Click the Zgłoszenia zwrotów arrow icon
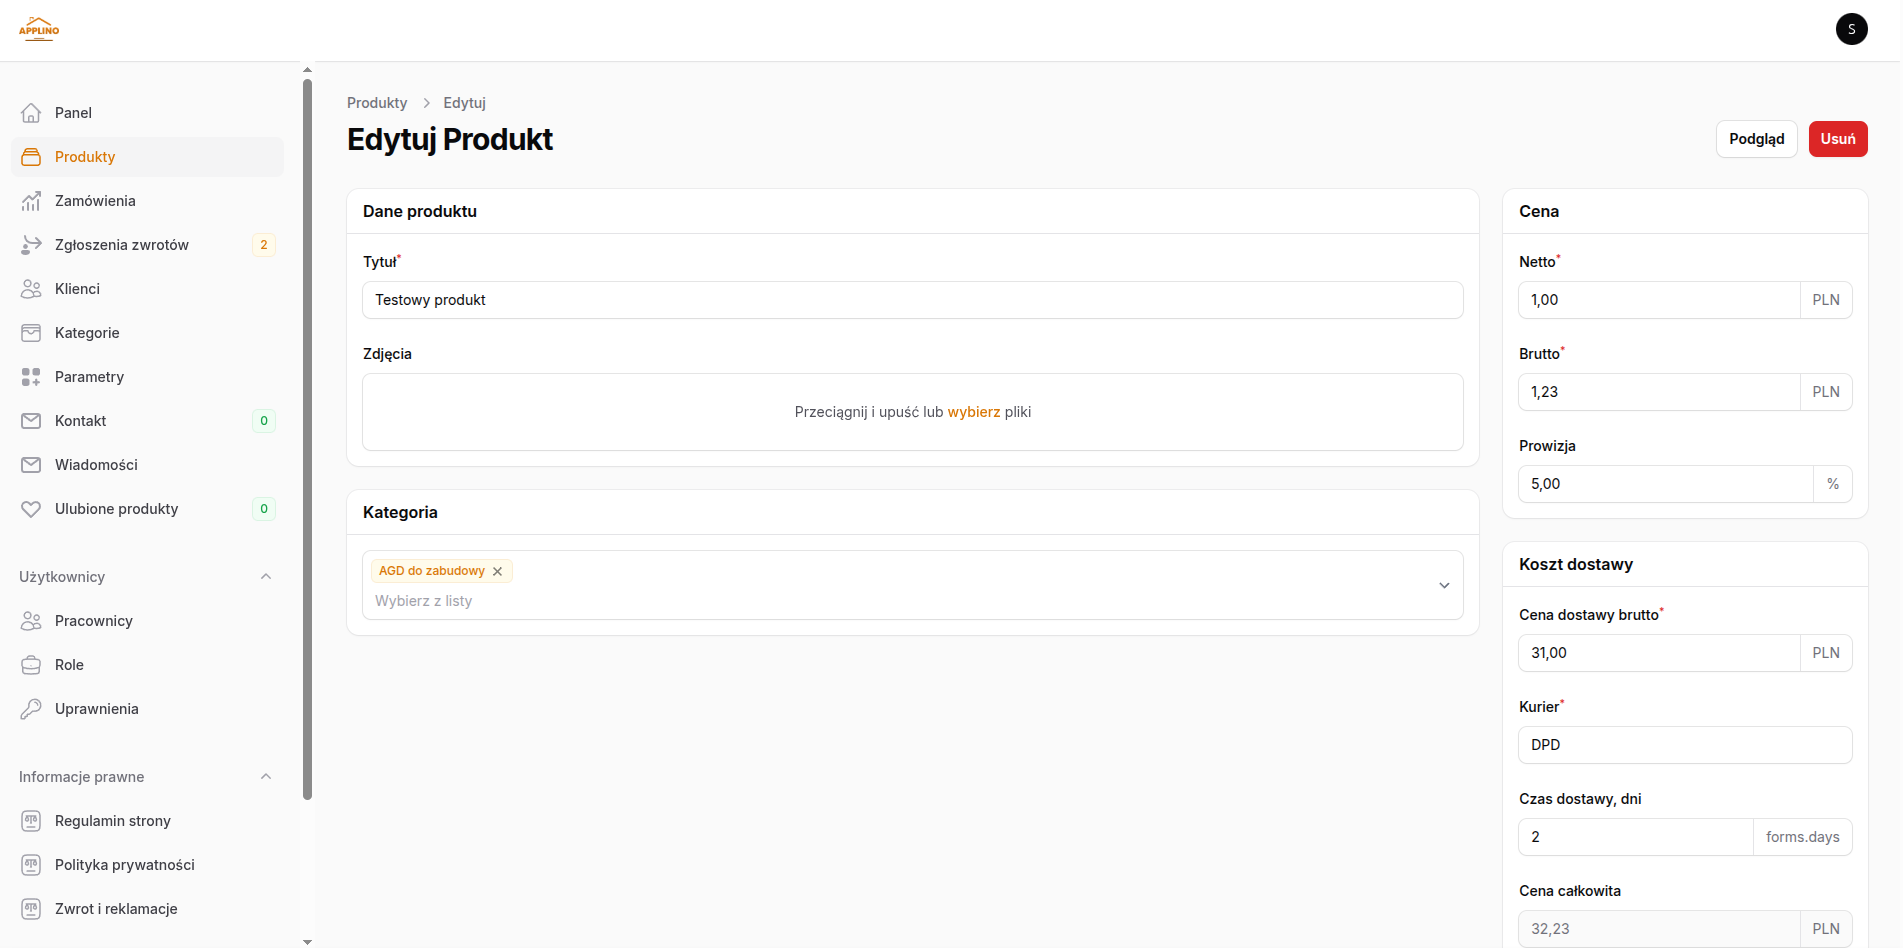The height and width of the screenshot is (948, 1903). [x=31, y=245]
